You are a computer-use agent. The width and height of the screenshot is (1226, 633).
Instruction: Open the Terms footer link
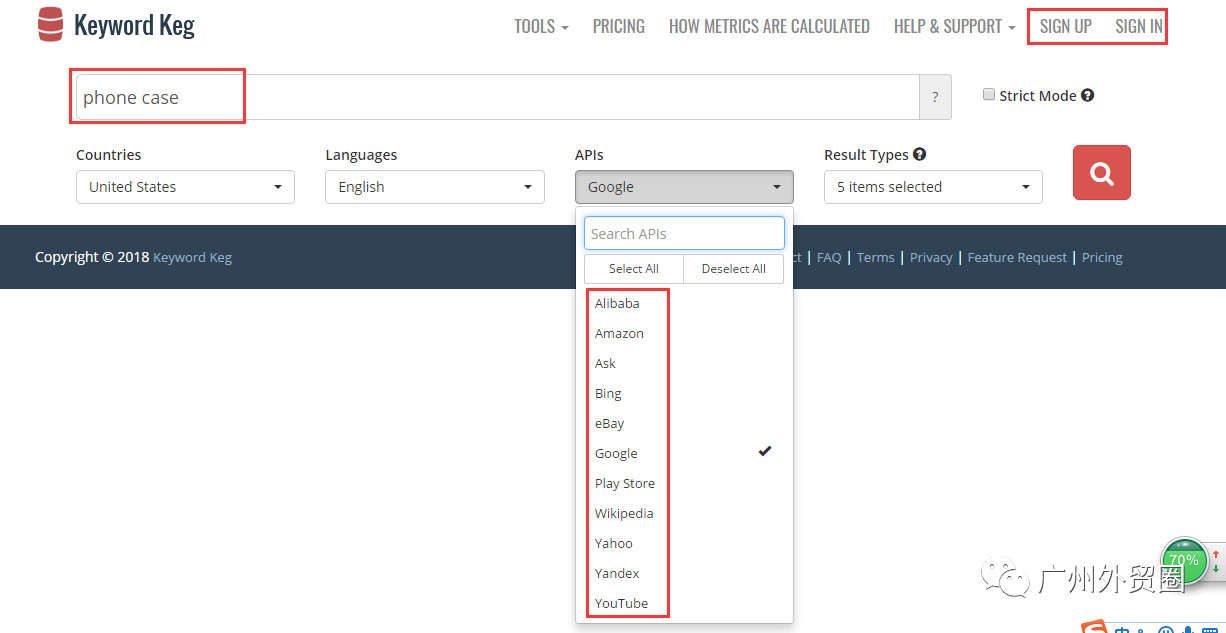click(x=875, y=257)
